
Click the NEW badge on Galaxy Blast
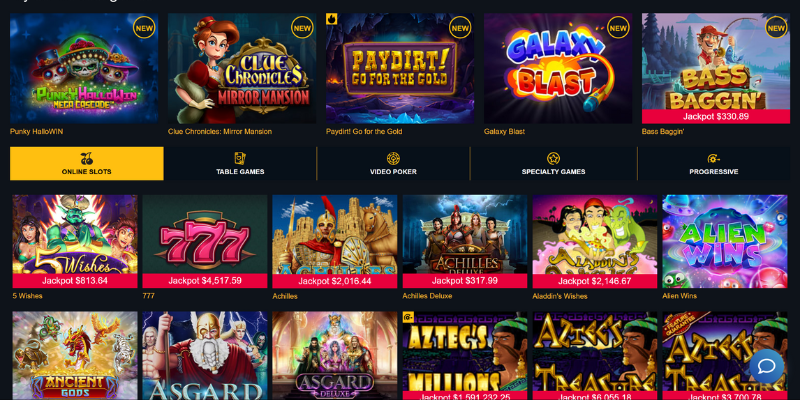pos(618,28)
